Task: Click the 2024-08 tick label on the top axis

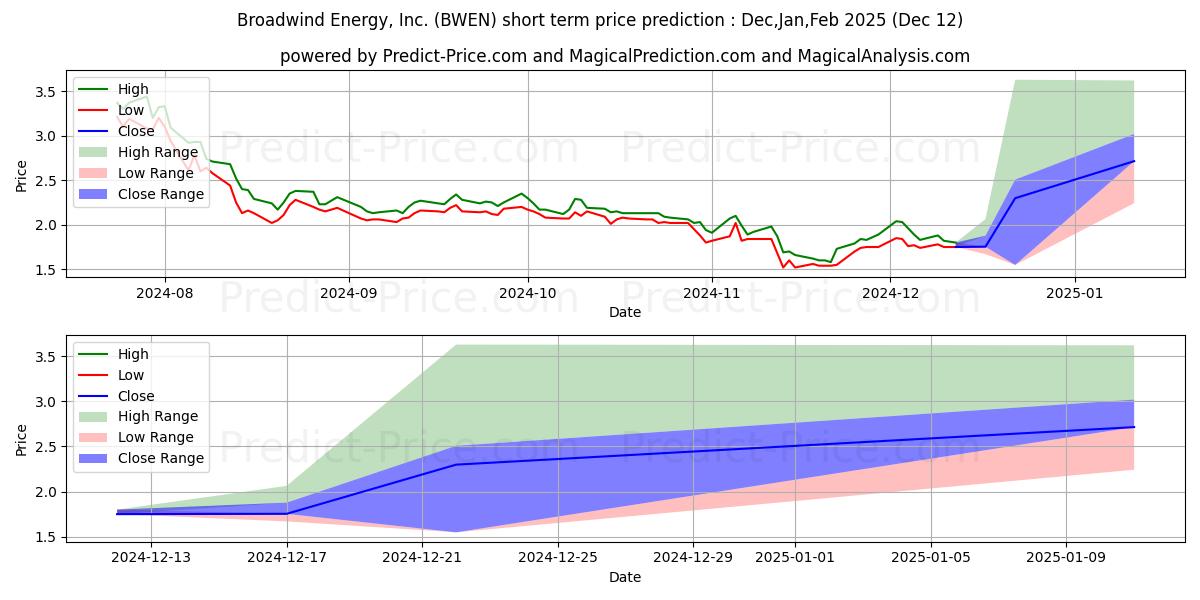Action: click(x=165, y=293)
